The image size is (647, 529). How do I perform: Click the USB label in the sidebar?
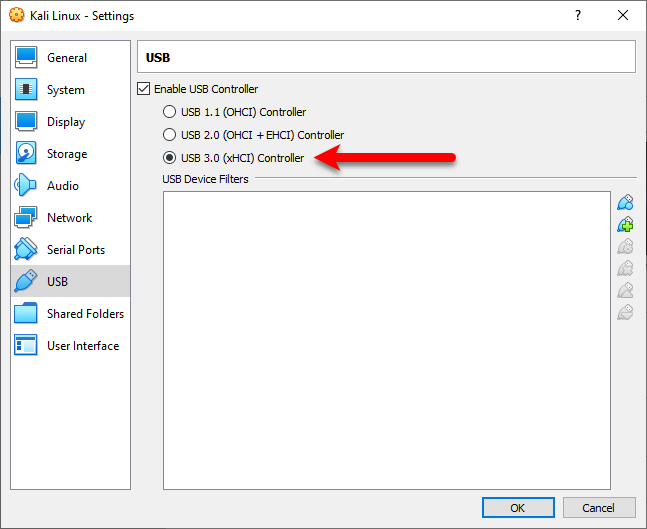[x=57, y=282]
